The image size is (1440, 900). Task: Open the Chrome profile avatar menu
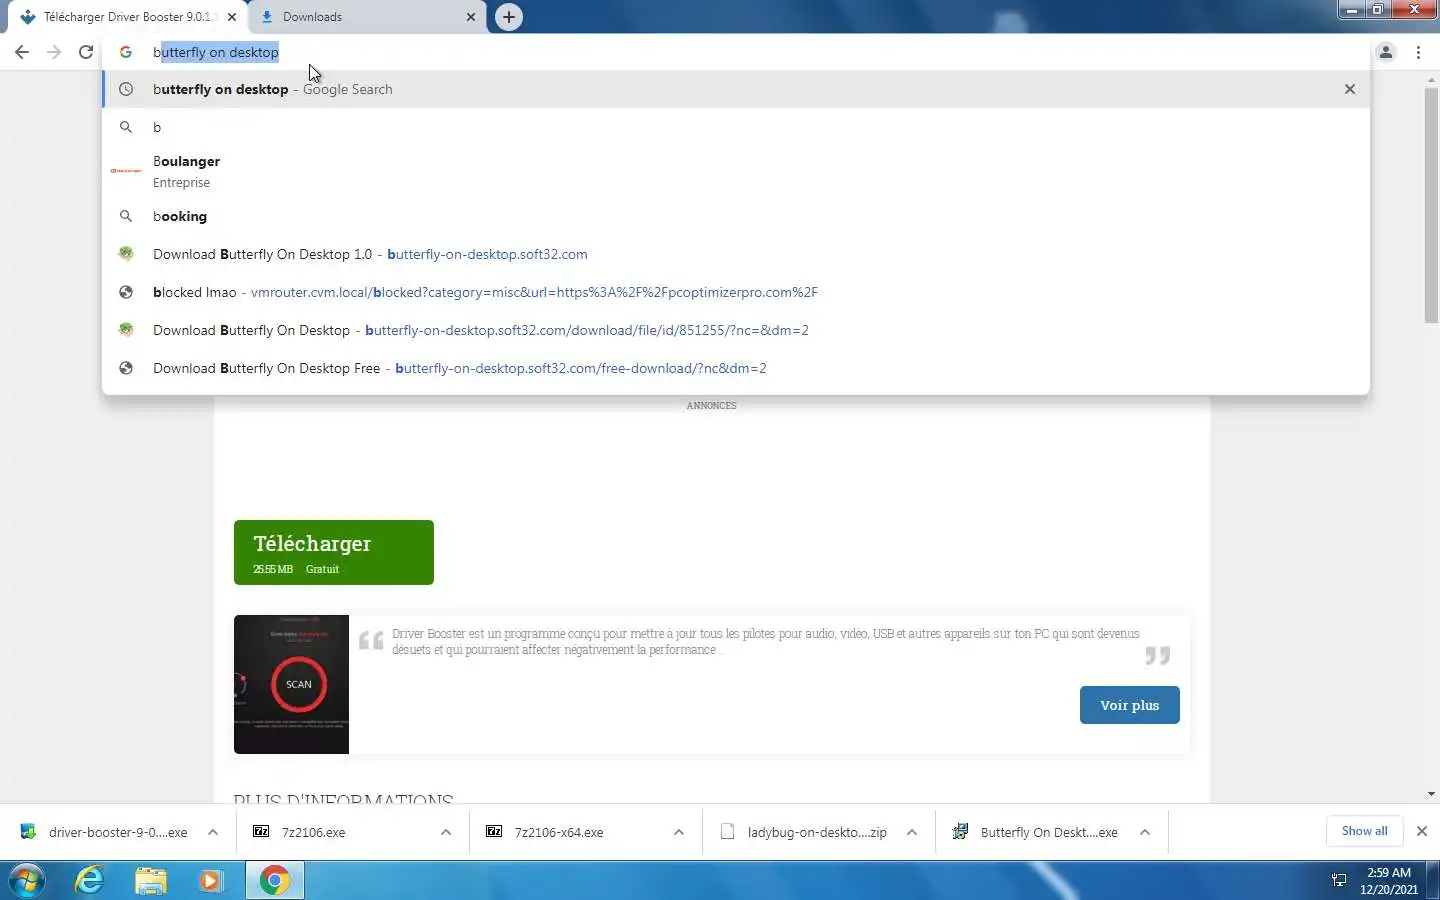1386,52
